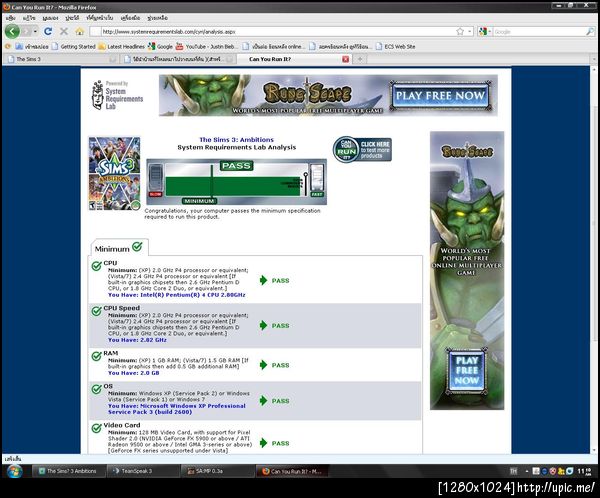Screen dimensions: 600x498
Task: Open a new tab with plus button
Action: tap(360, 59)
